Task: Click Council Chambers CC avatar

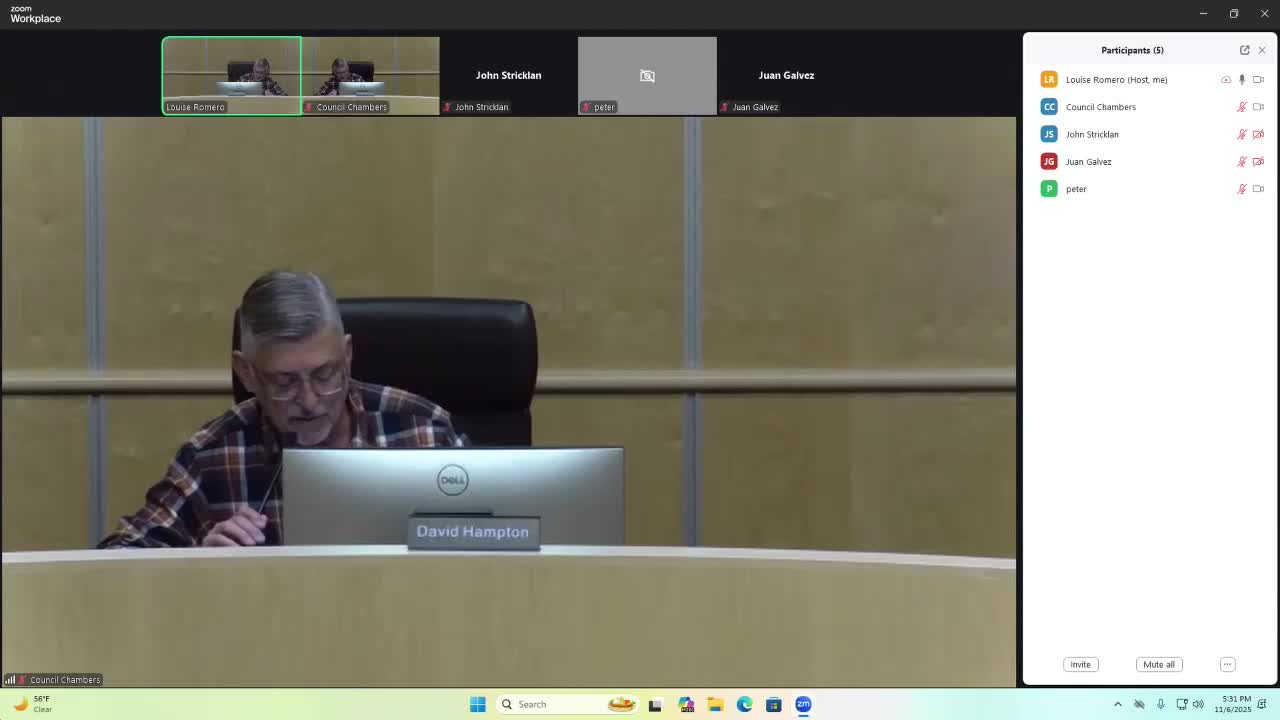Action: click(x=1049, y=107)
